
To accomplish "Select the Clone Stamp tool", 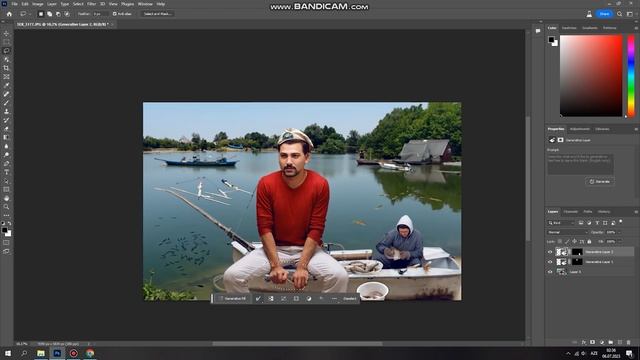I will click(6, 111).
